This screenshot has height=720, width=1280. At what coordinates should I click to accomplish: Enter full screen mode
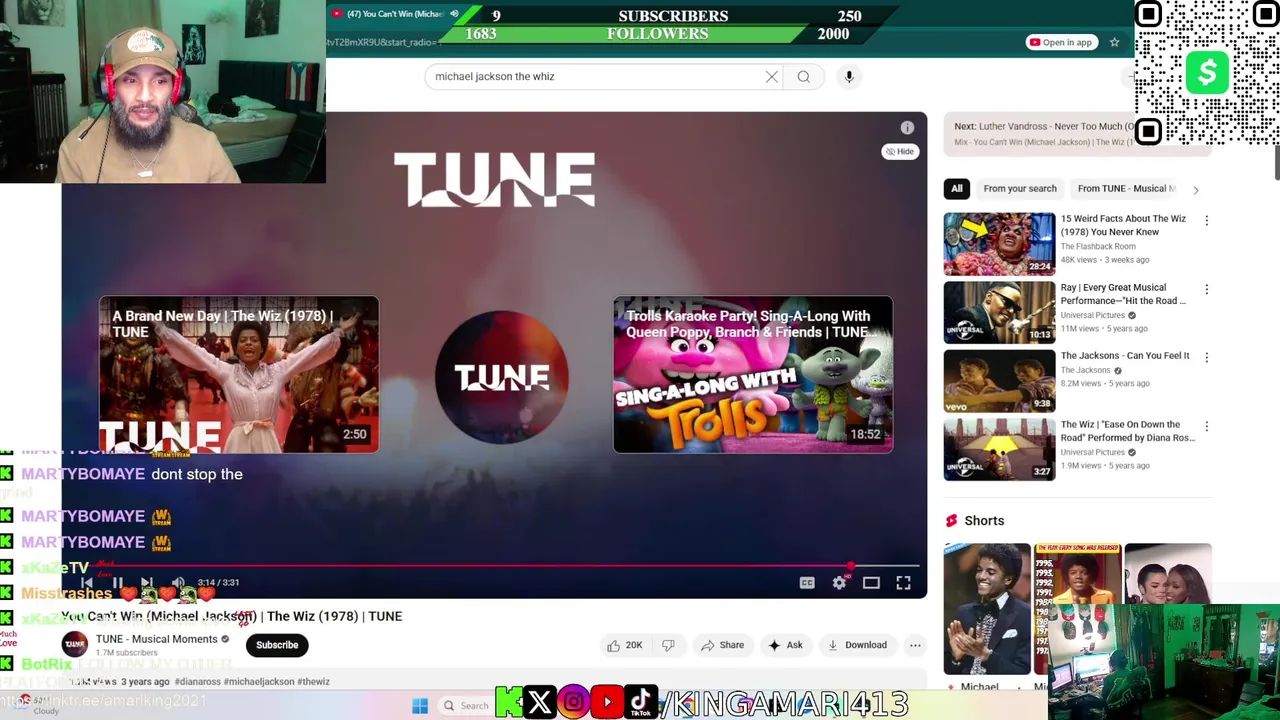point(903,583)
